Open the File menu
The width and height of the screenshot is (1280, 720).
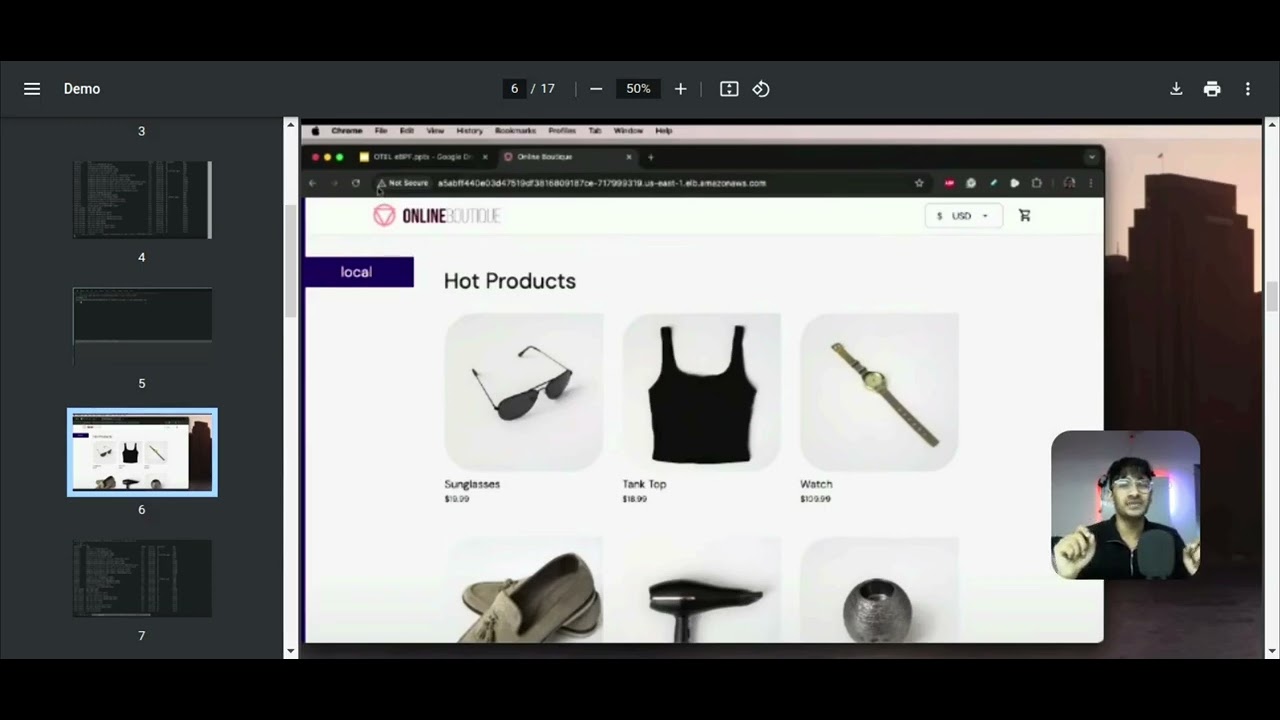[381, 131]
